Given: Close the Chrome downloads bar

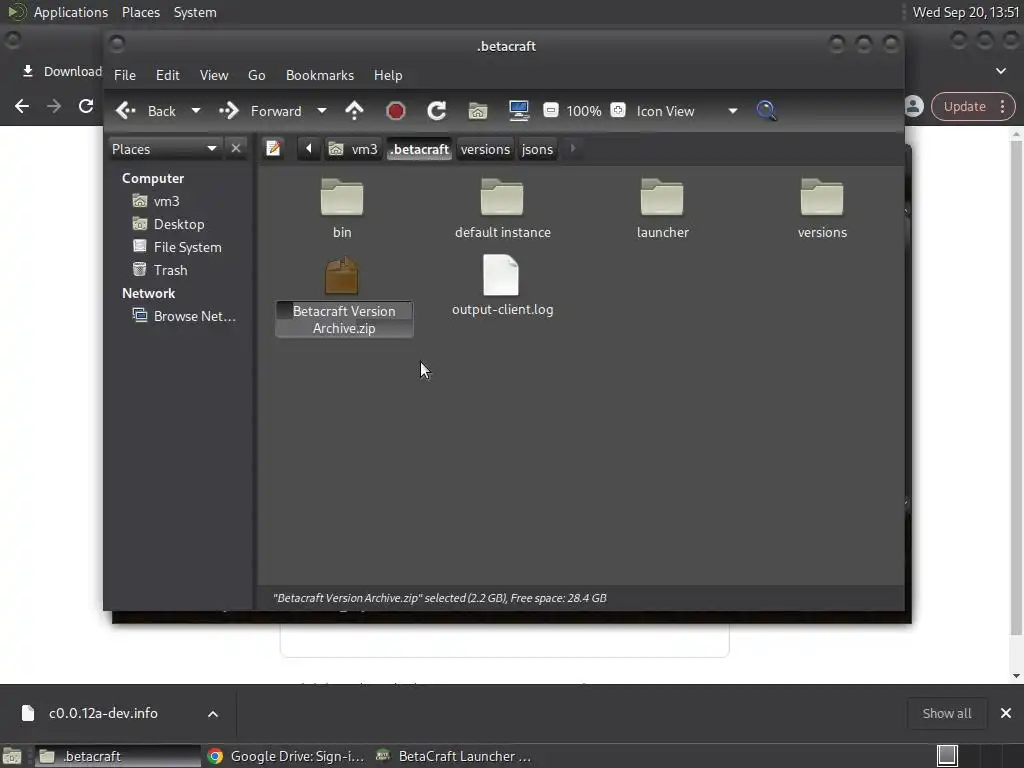Looking at the screenshot, I should [x=1006, y=713].
